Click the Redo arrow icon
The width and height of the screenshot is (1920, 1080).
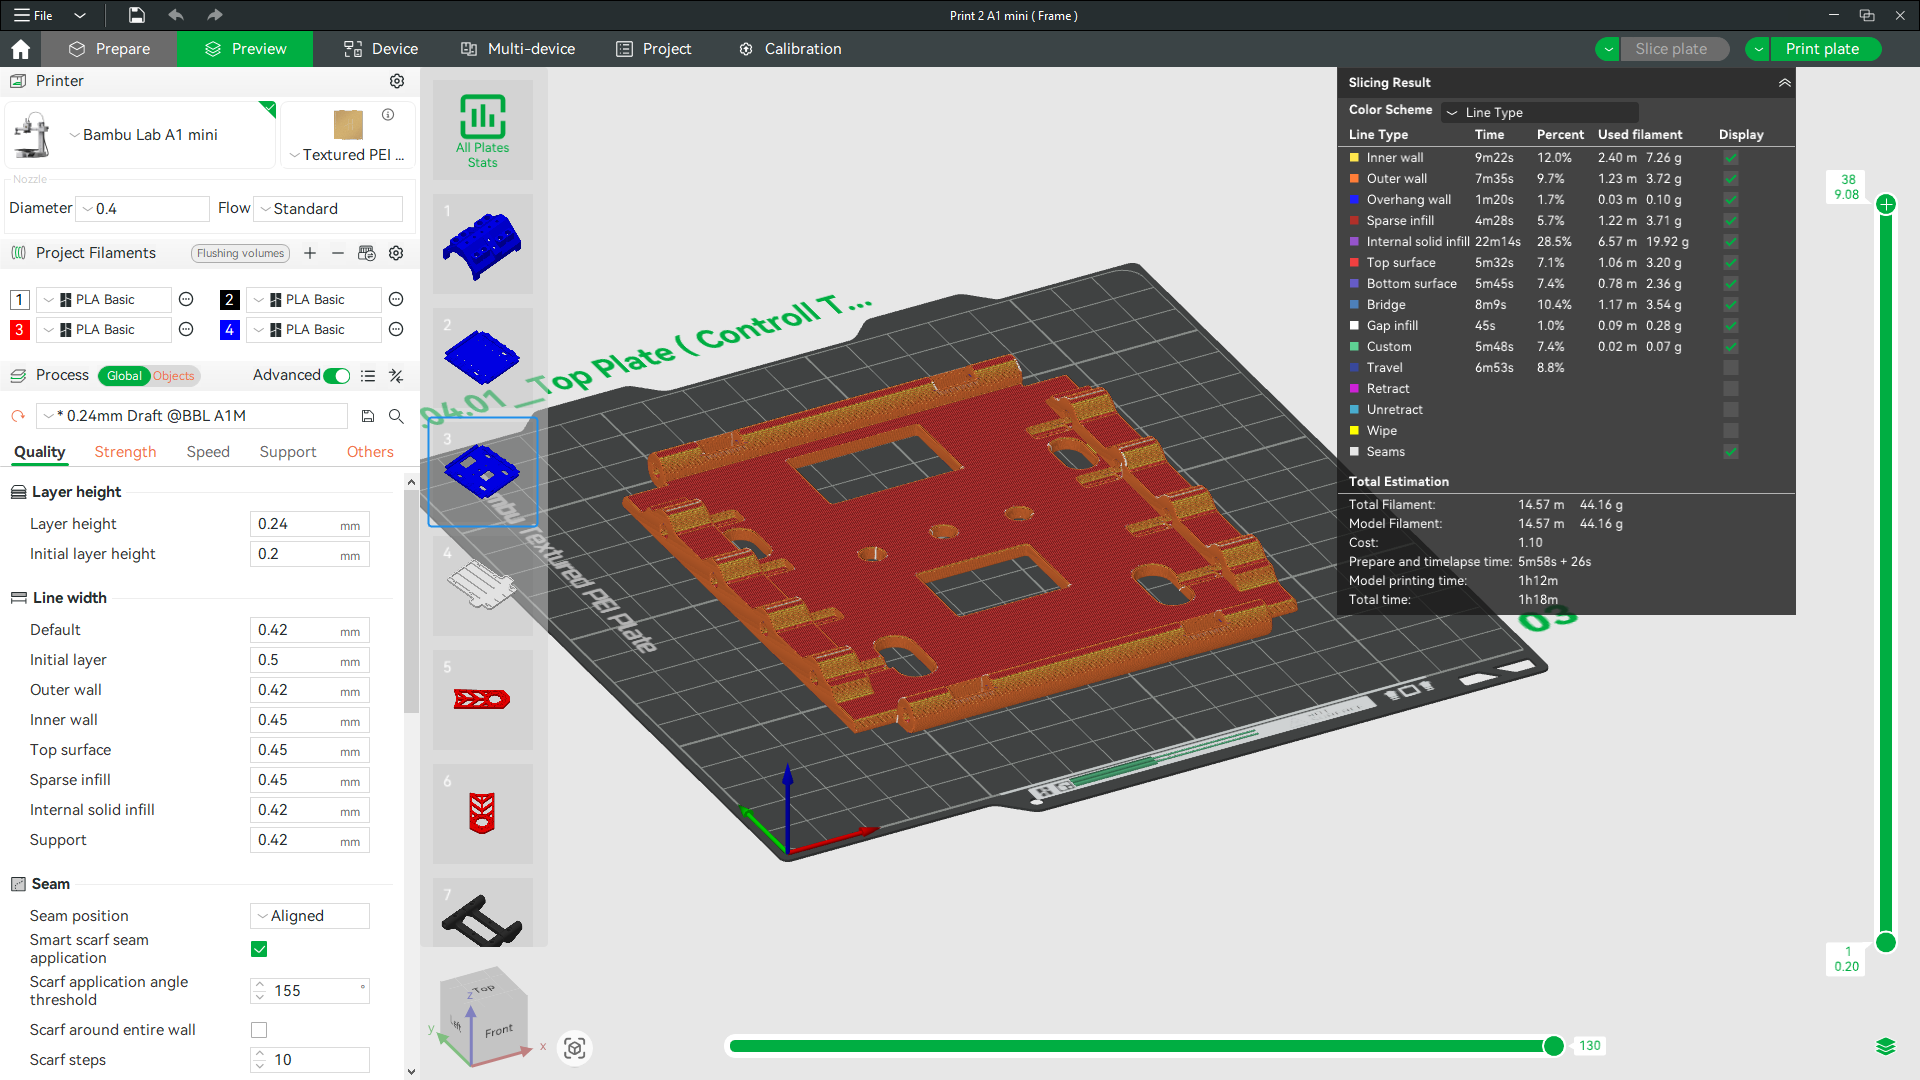tap(214, 15)
